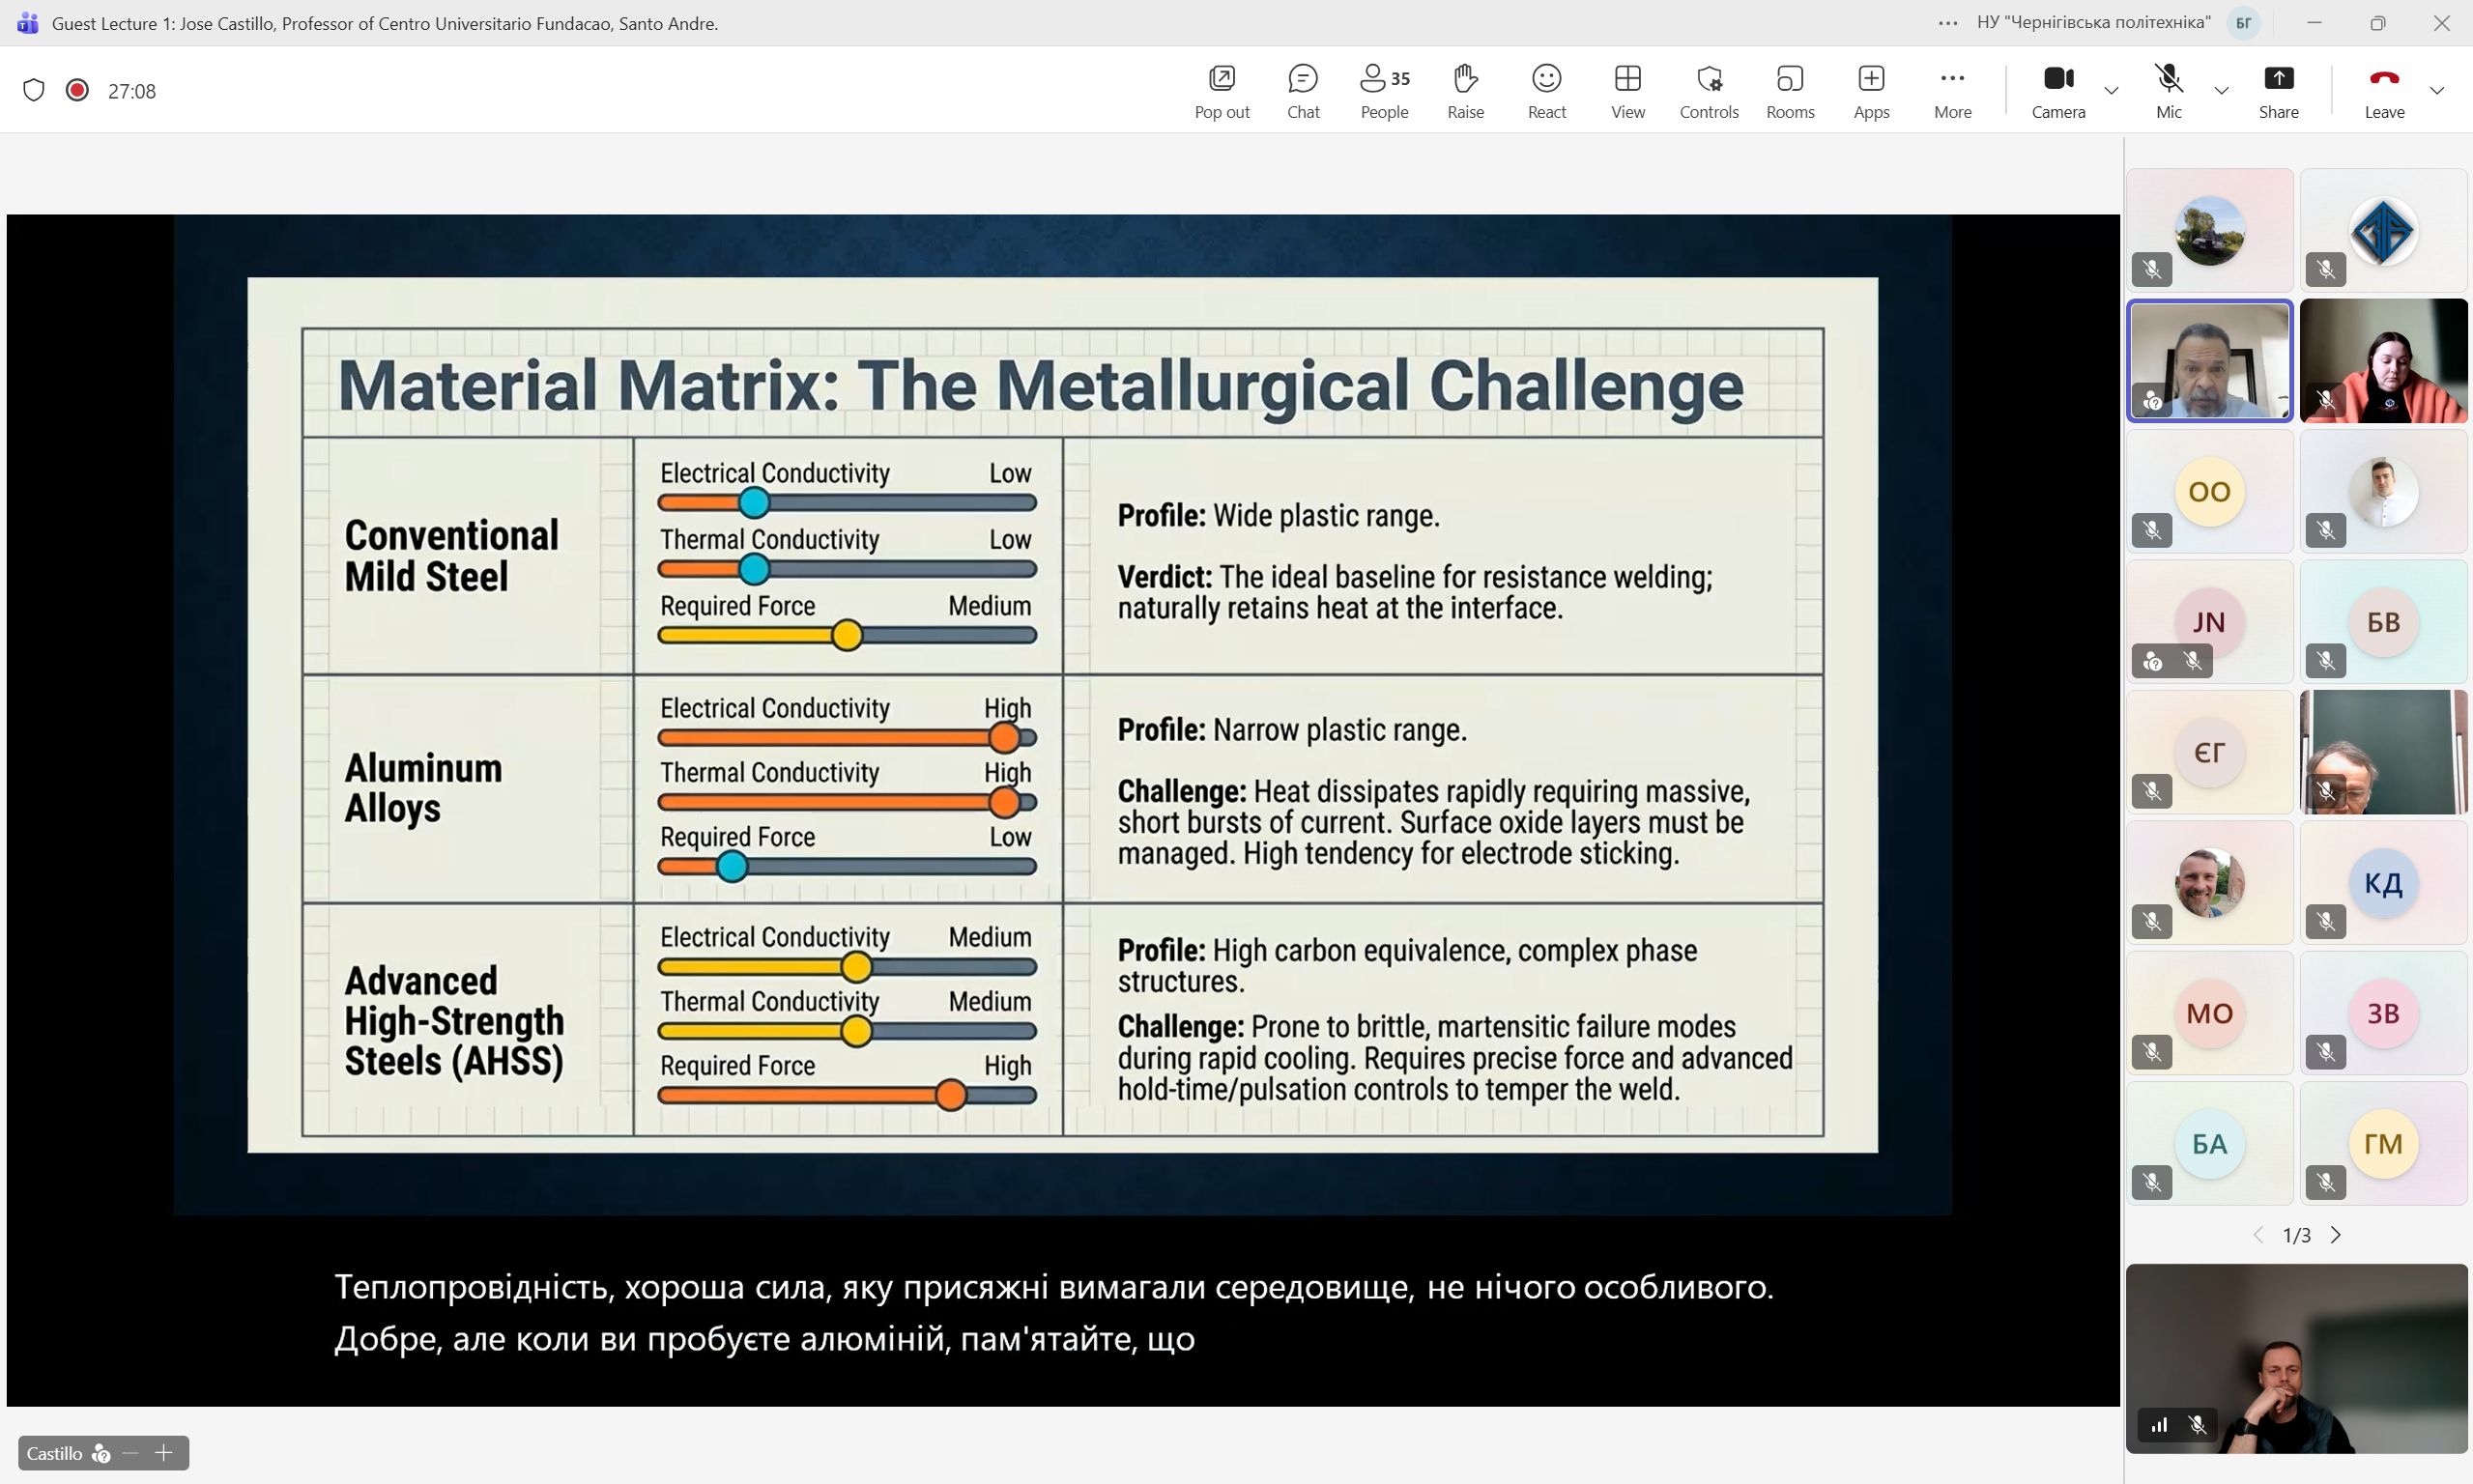
Task: Expand the Leave options dropdown arrow
Action: (x=2437, y=91)
